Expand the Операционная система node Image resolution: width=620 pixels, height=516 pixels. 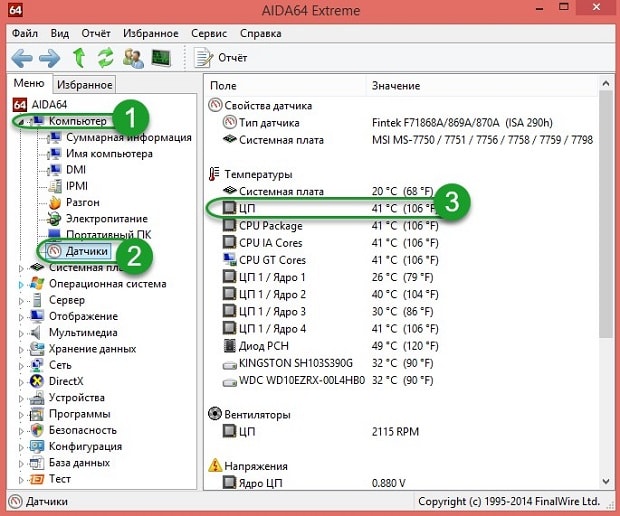coord(21,284)
